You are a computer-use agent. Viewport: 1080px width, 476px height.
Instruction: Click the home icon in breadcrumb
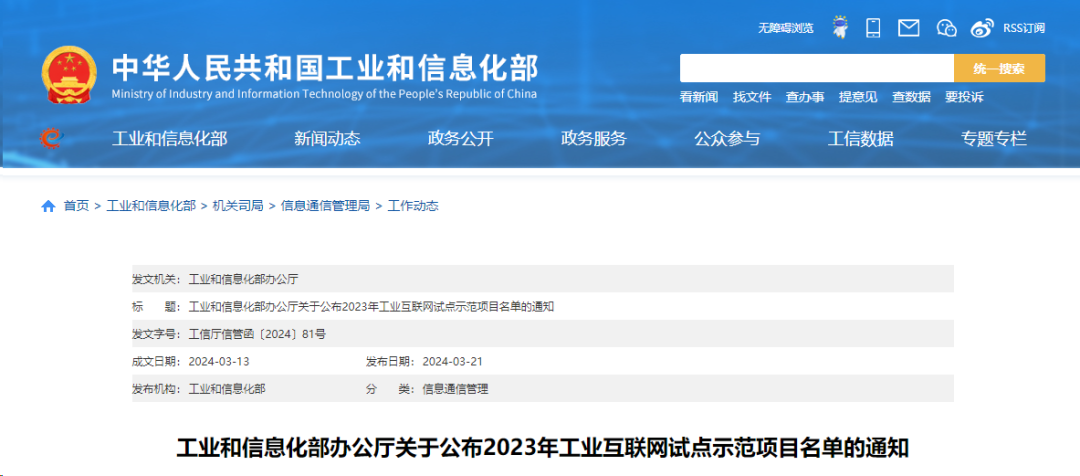coord(48,206)
